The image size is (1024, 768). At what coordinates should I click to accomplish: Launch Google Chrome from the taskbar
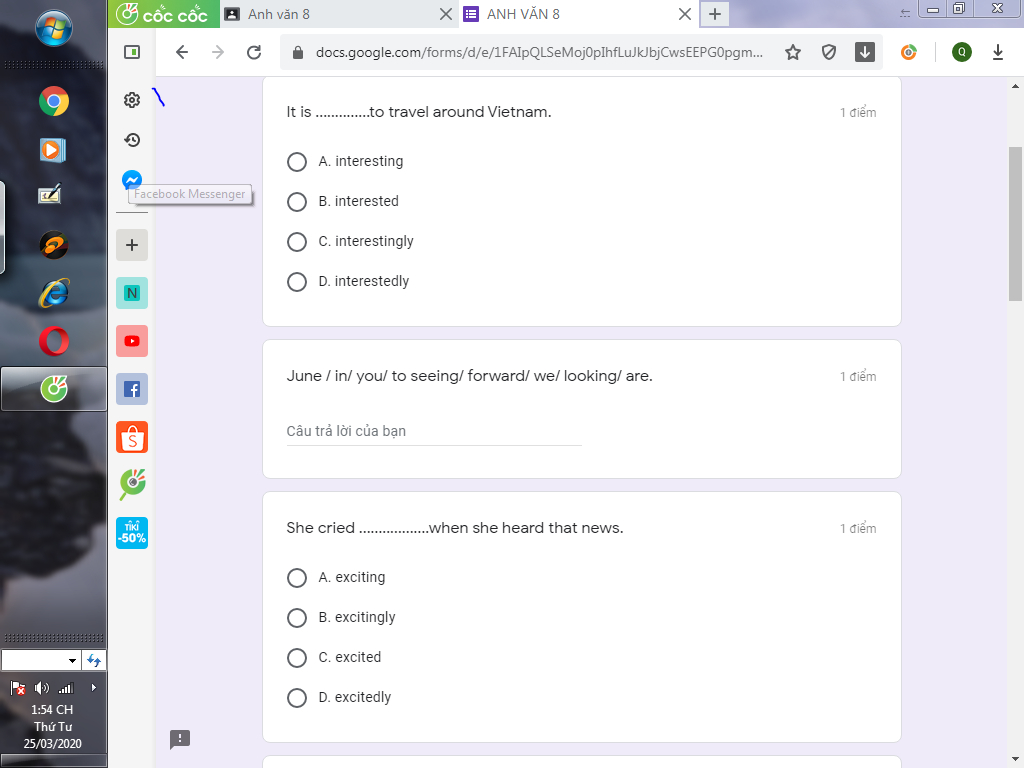point(54,101)
